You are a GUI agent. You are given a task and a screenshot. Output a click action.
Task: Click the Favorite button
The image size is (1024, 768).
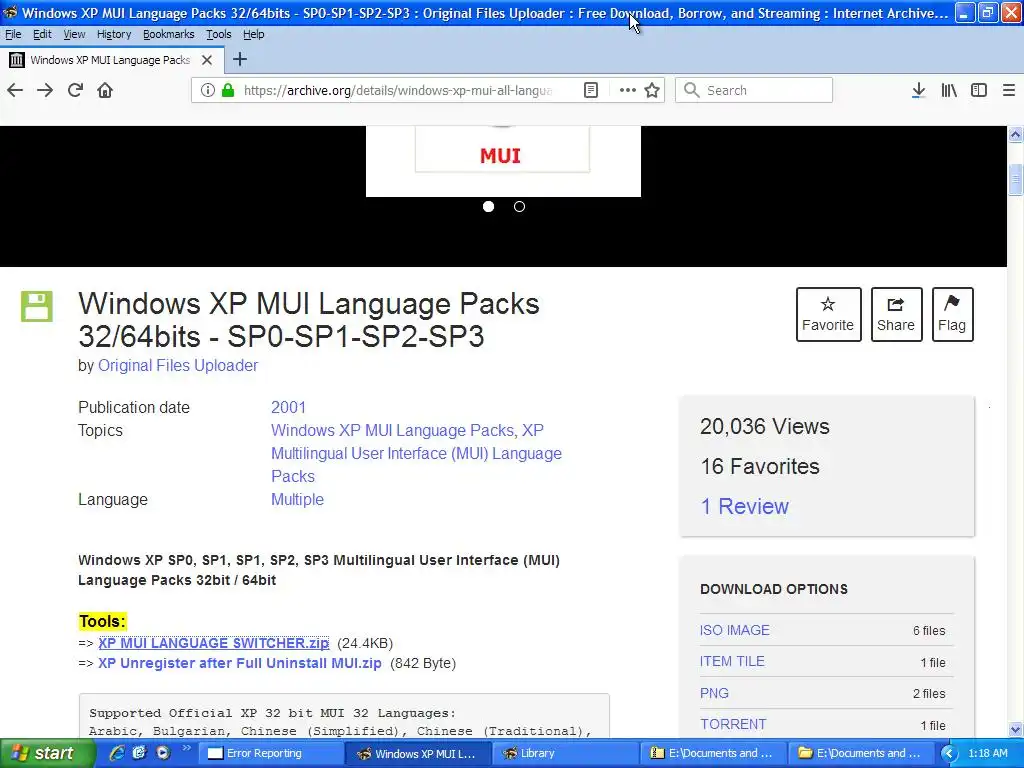828,314
